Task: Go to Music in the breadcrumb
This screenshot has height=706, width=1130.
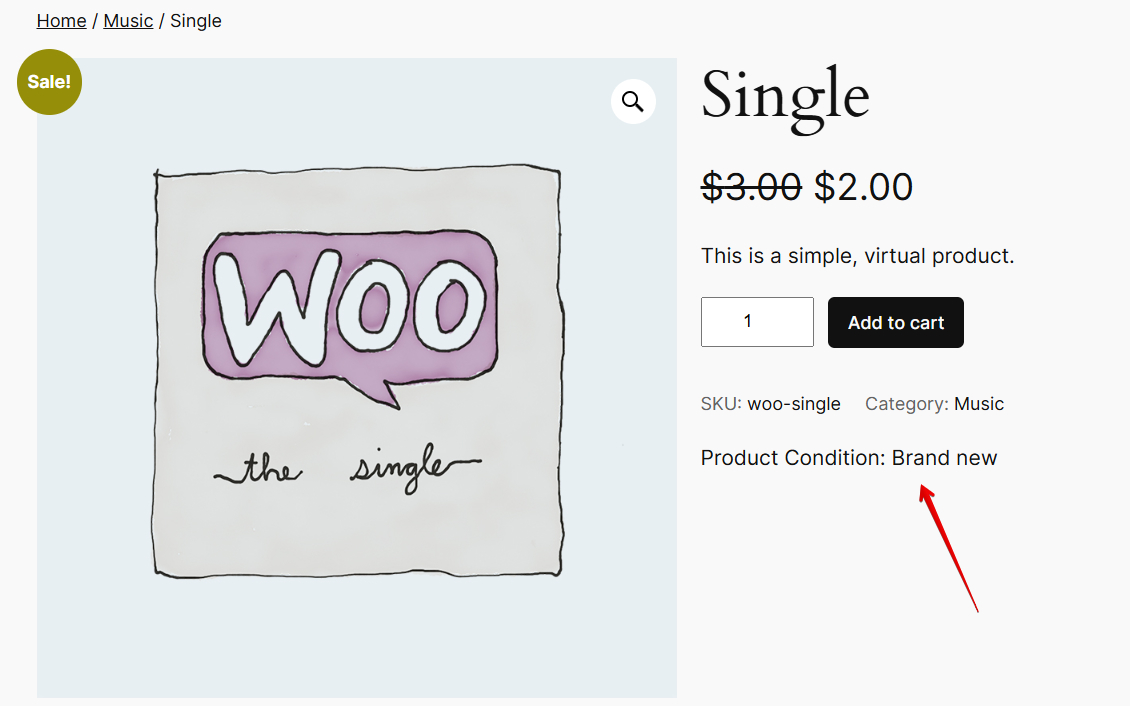Action: tap(128, 20)
